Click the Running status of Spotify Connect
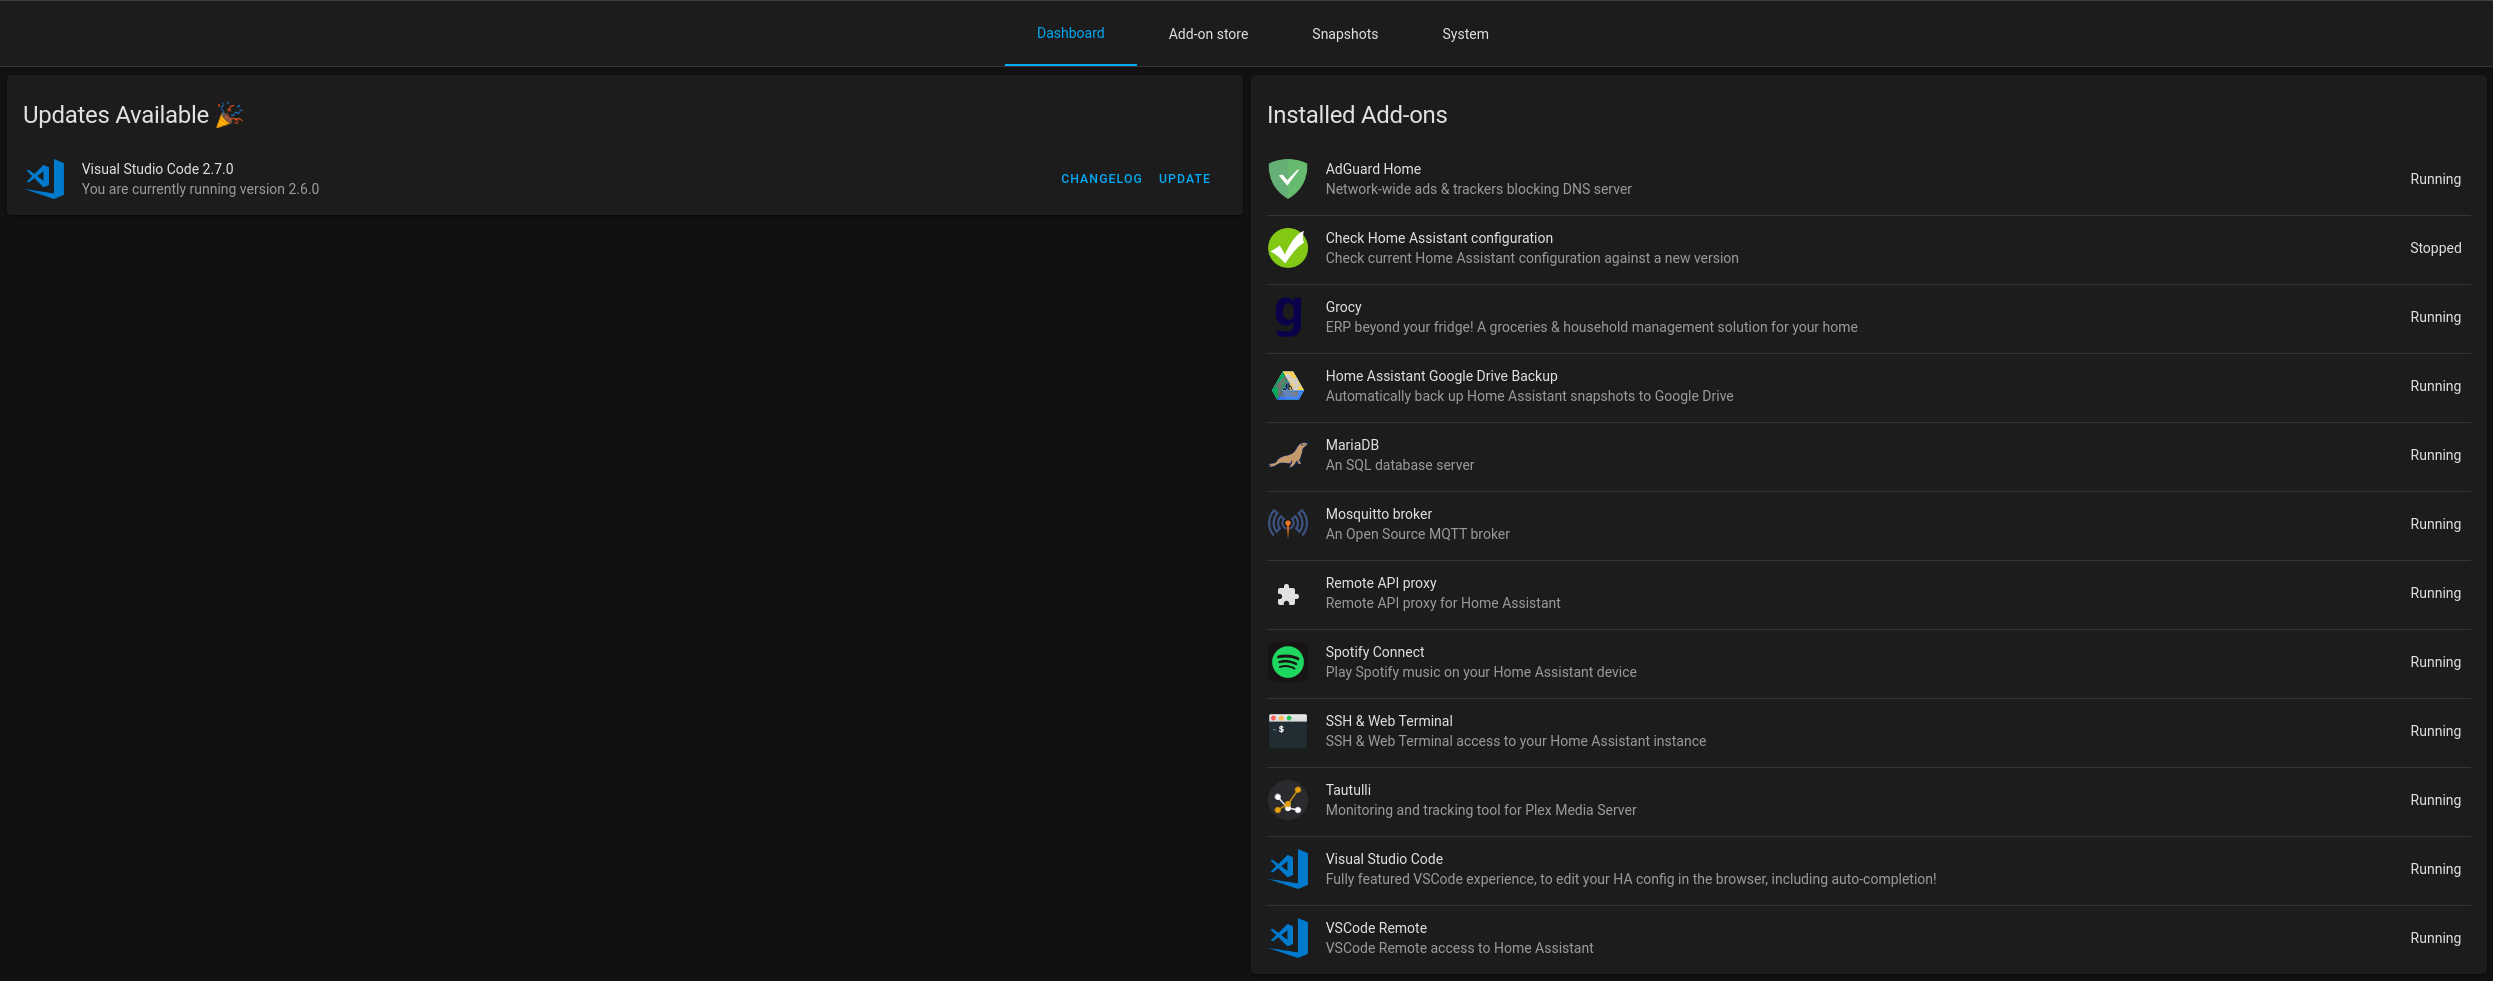 (2435, 662)
